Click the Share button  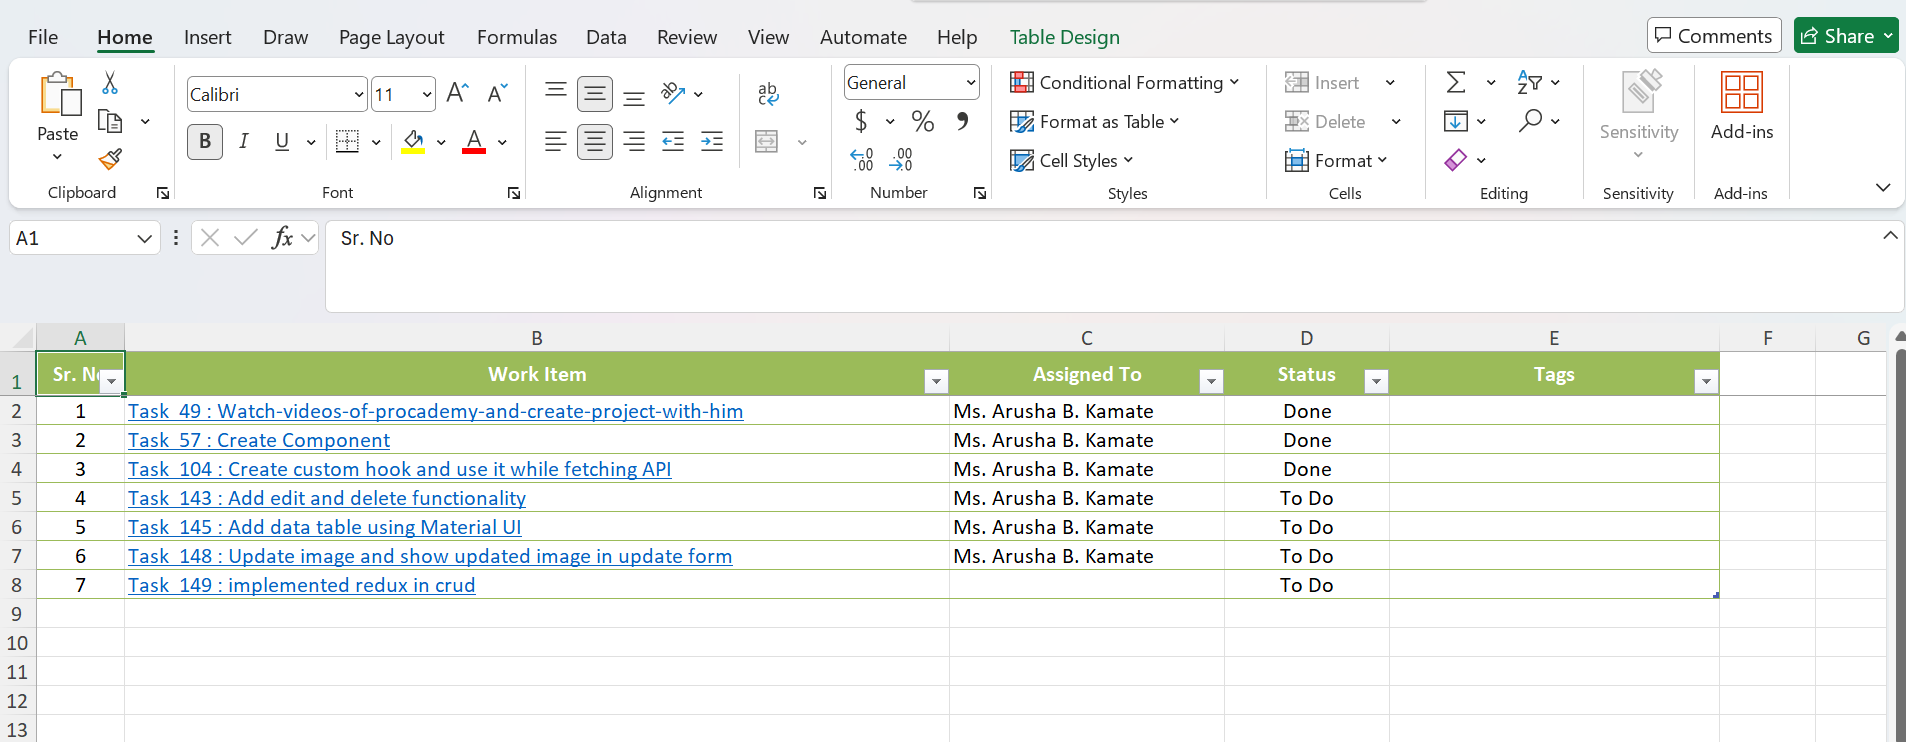(1846, 36)
